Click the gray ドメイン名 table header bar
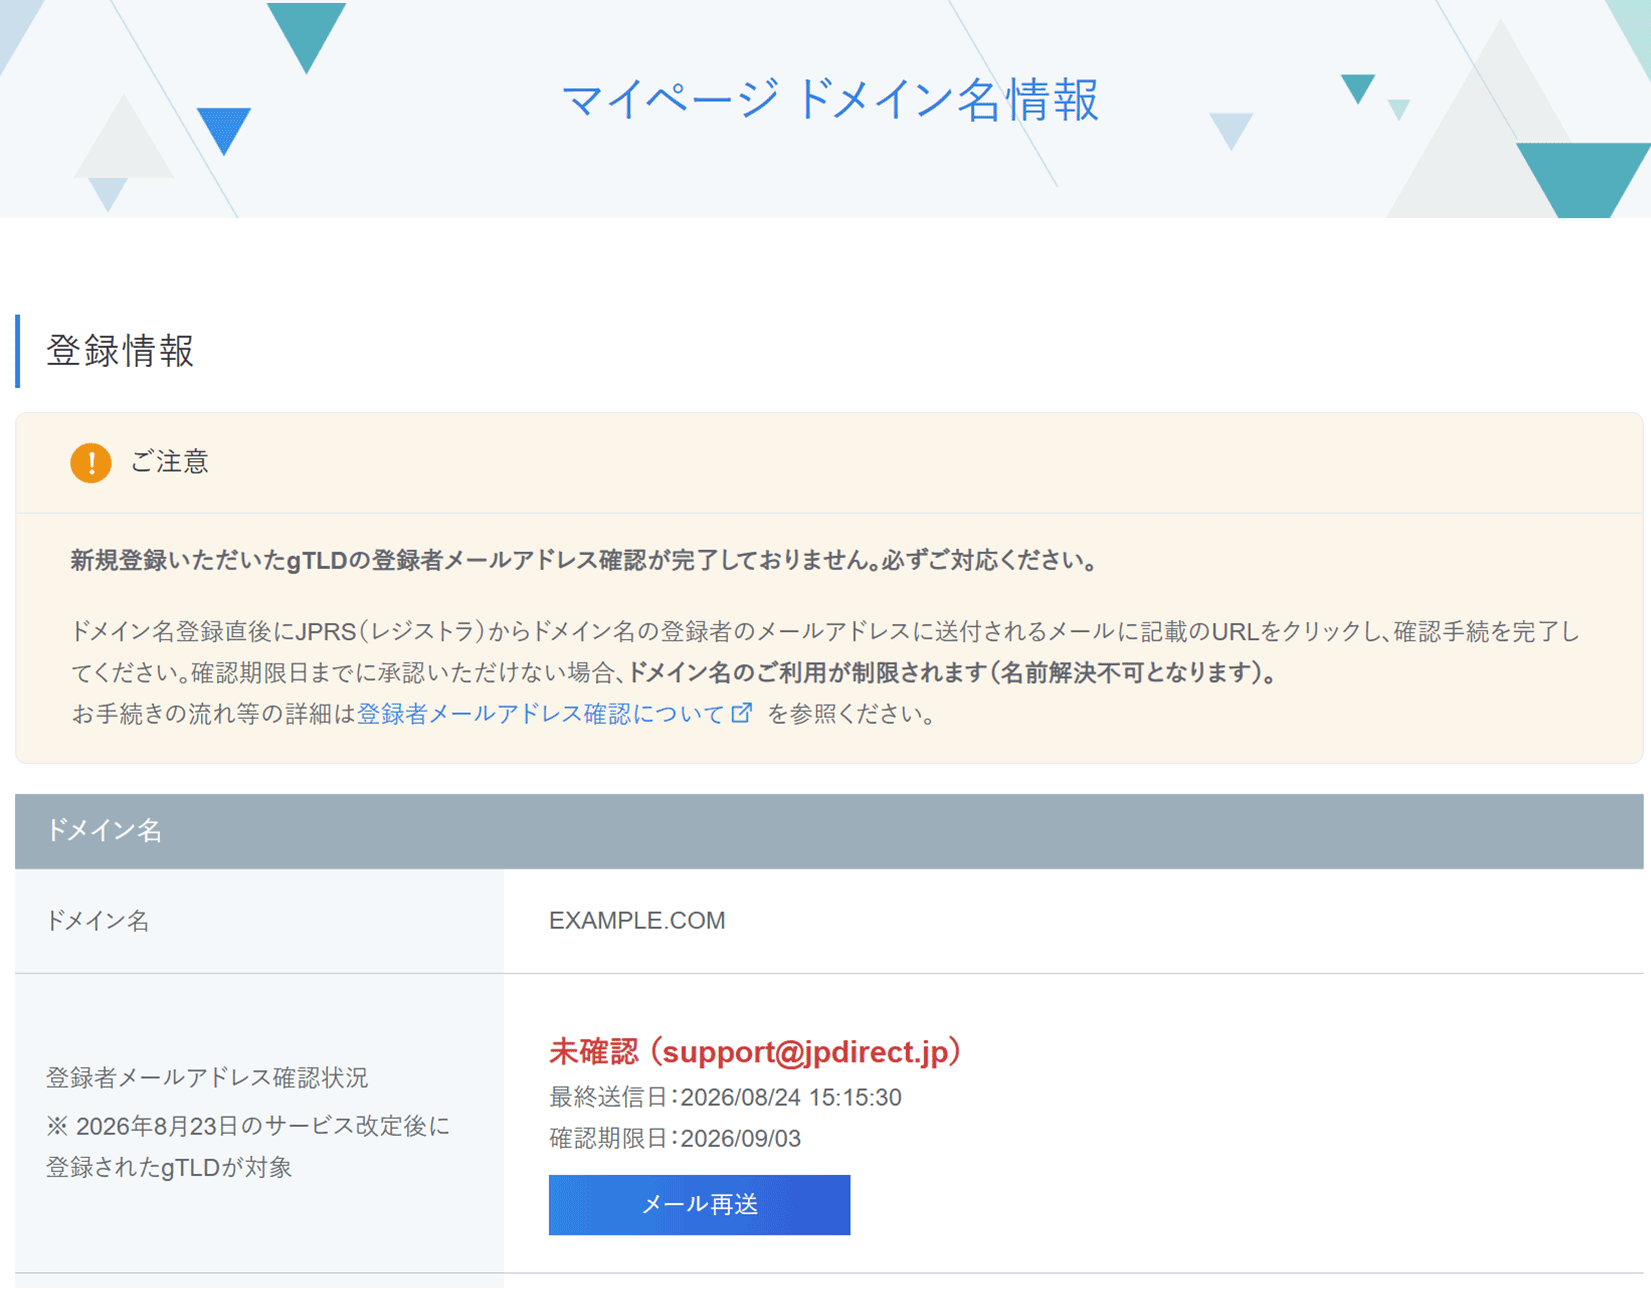Viewport: 1651px width, 1305px height. (829, 831)
